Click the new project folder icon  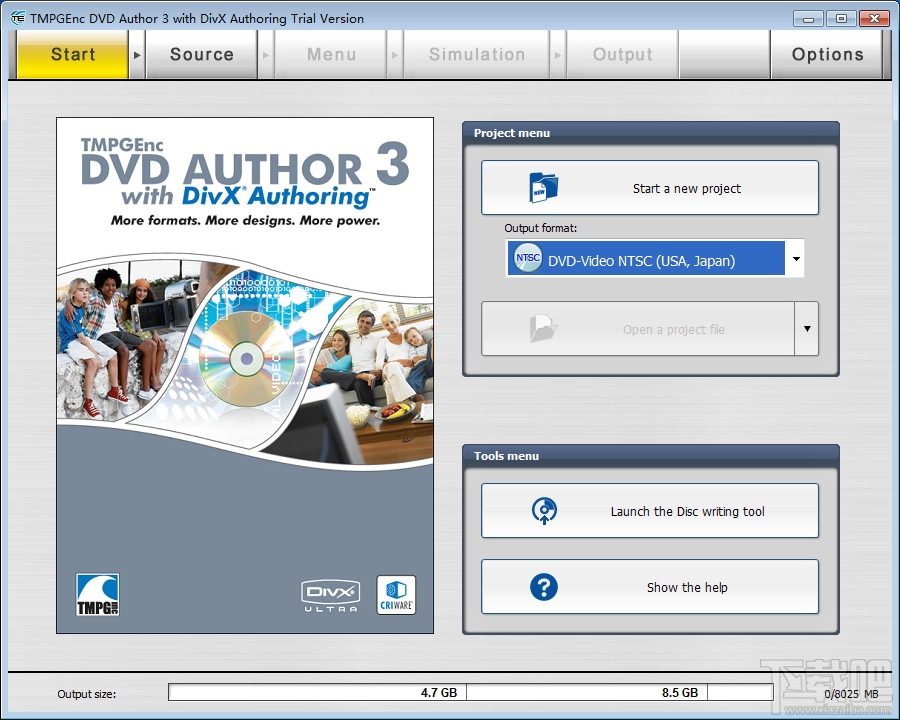pyautogui.click(x=543, y=188)
